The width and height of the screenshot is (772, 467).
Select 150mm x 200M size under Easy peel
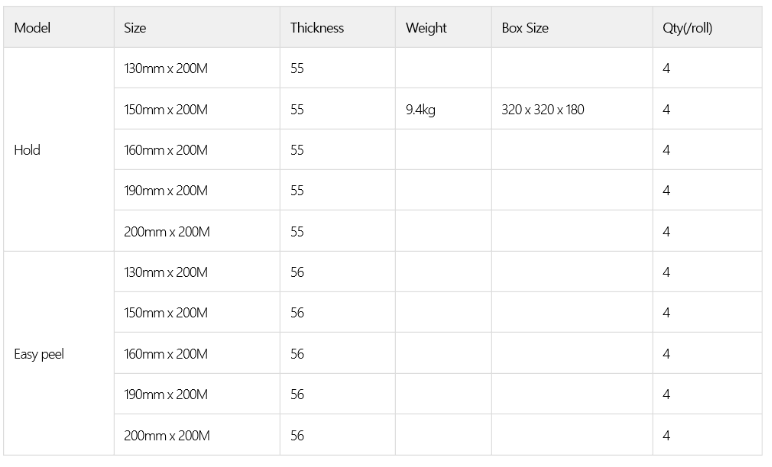pyautogui.click(x=166, y=313)
